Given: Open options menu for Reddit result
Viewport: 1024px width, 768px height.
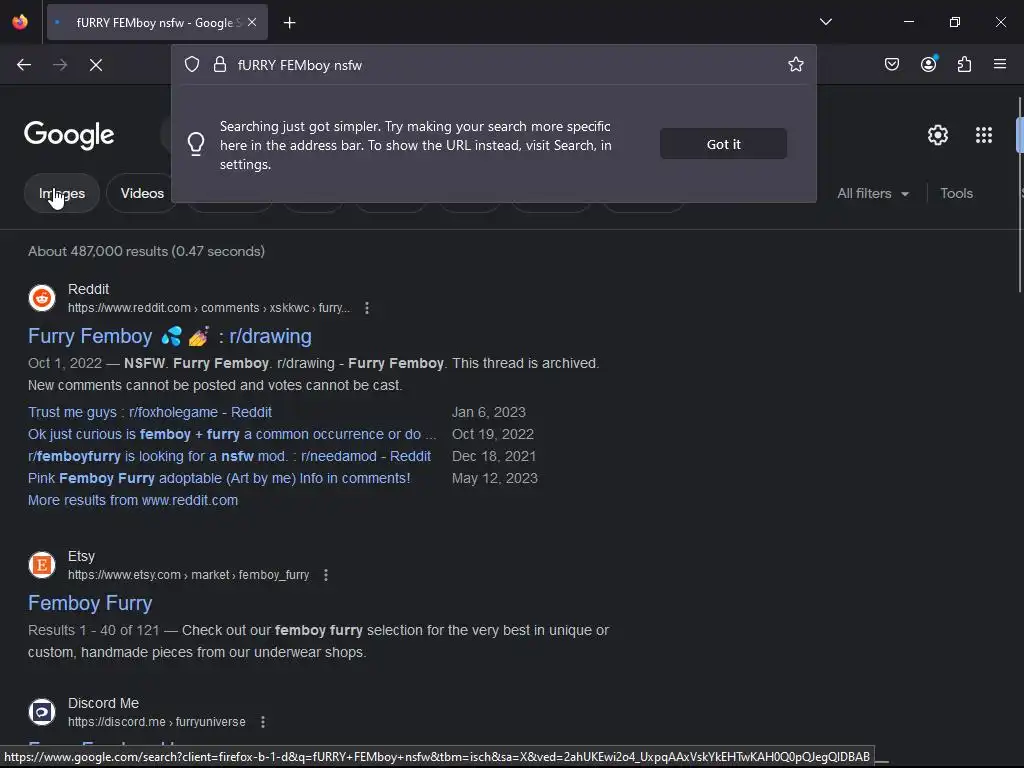Looking at the screenshot, I should (367, 308).
